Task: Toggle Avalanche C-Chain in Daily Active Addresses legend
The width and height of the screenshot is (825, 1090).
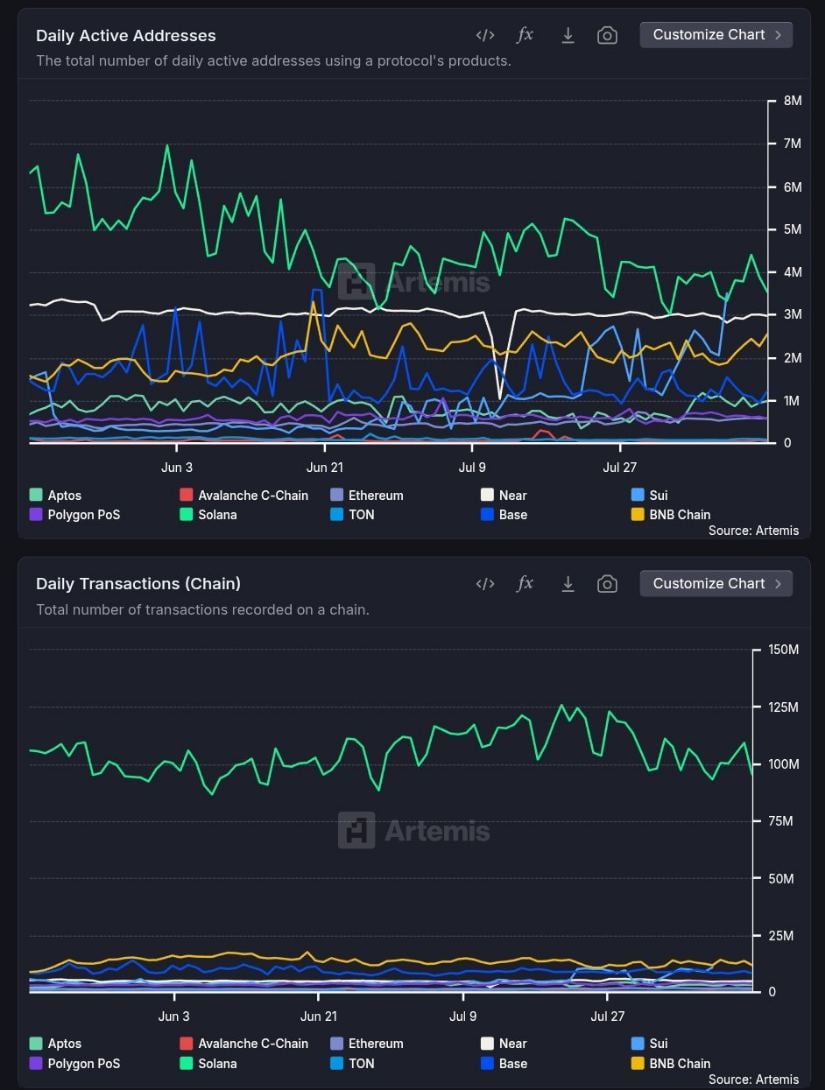Action: (244, 495)
